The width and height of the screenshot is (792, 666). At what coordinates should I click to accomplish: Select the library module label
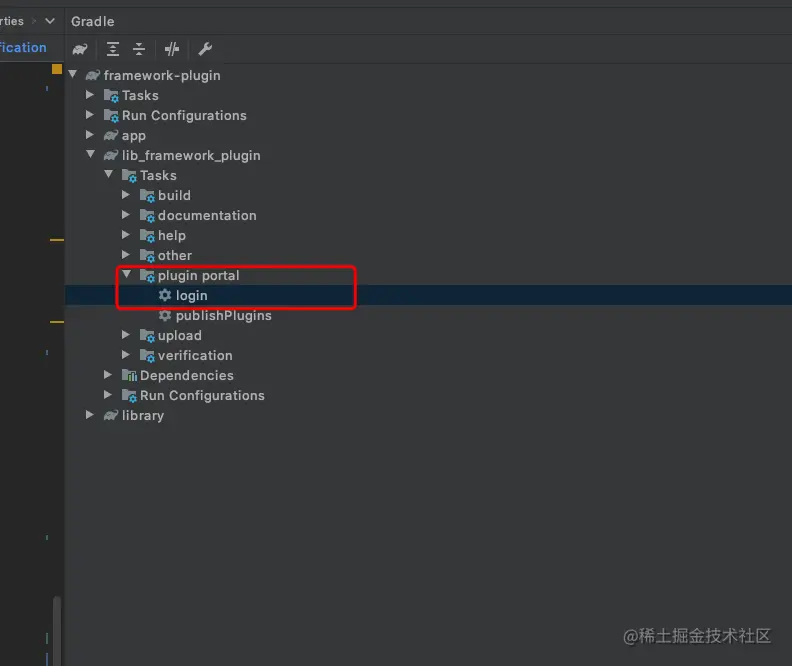tap(143, 416)
